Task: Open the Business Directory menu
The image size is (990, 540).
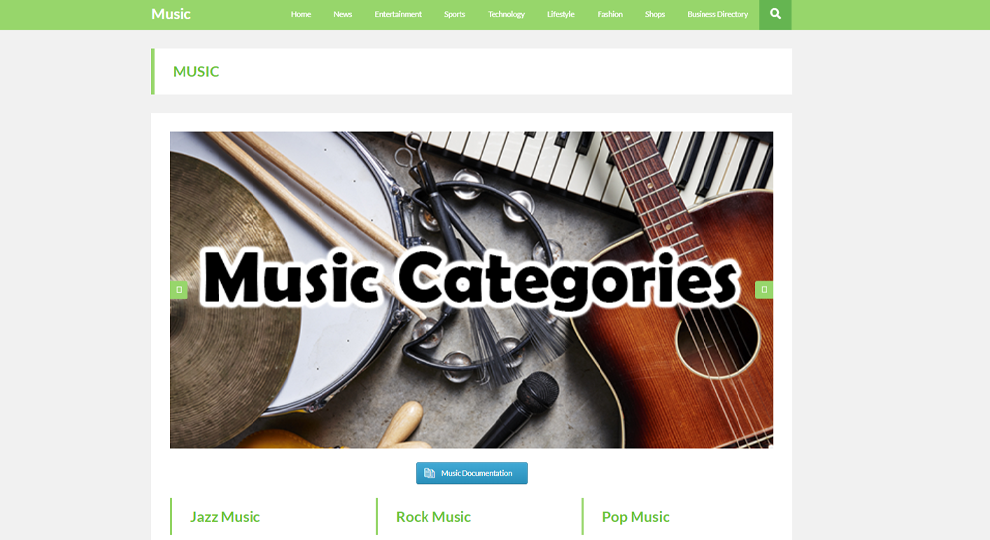Action: [717, 14]
